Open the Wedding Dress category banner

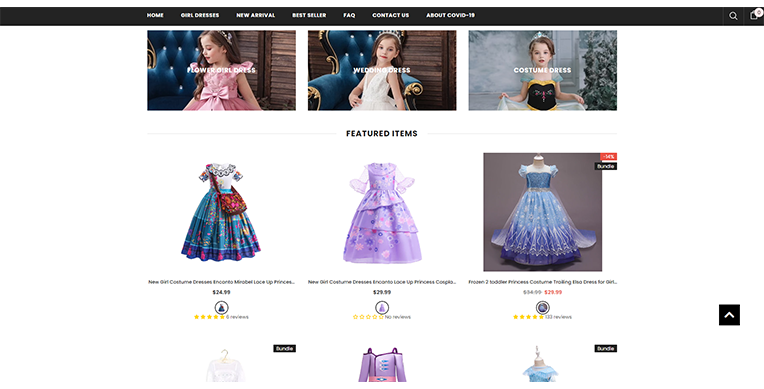[x=382, y=70]
